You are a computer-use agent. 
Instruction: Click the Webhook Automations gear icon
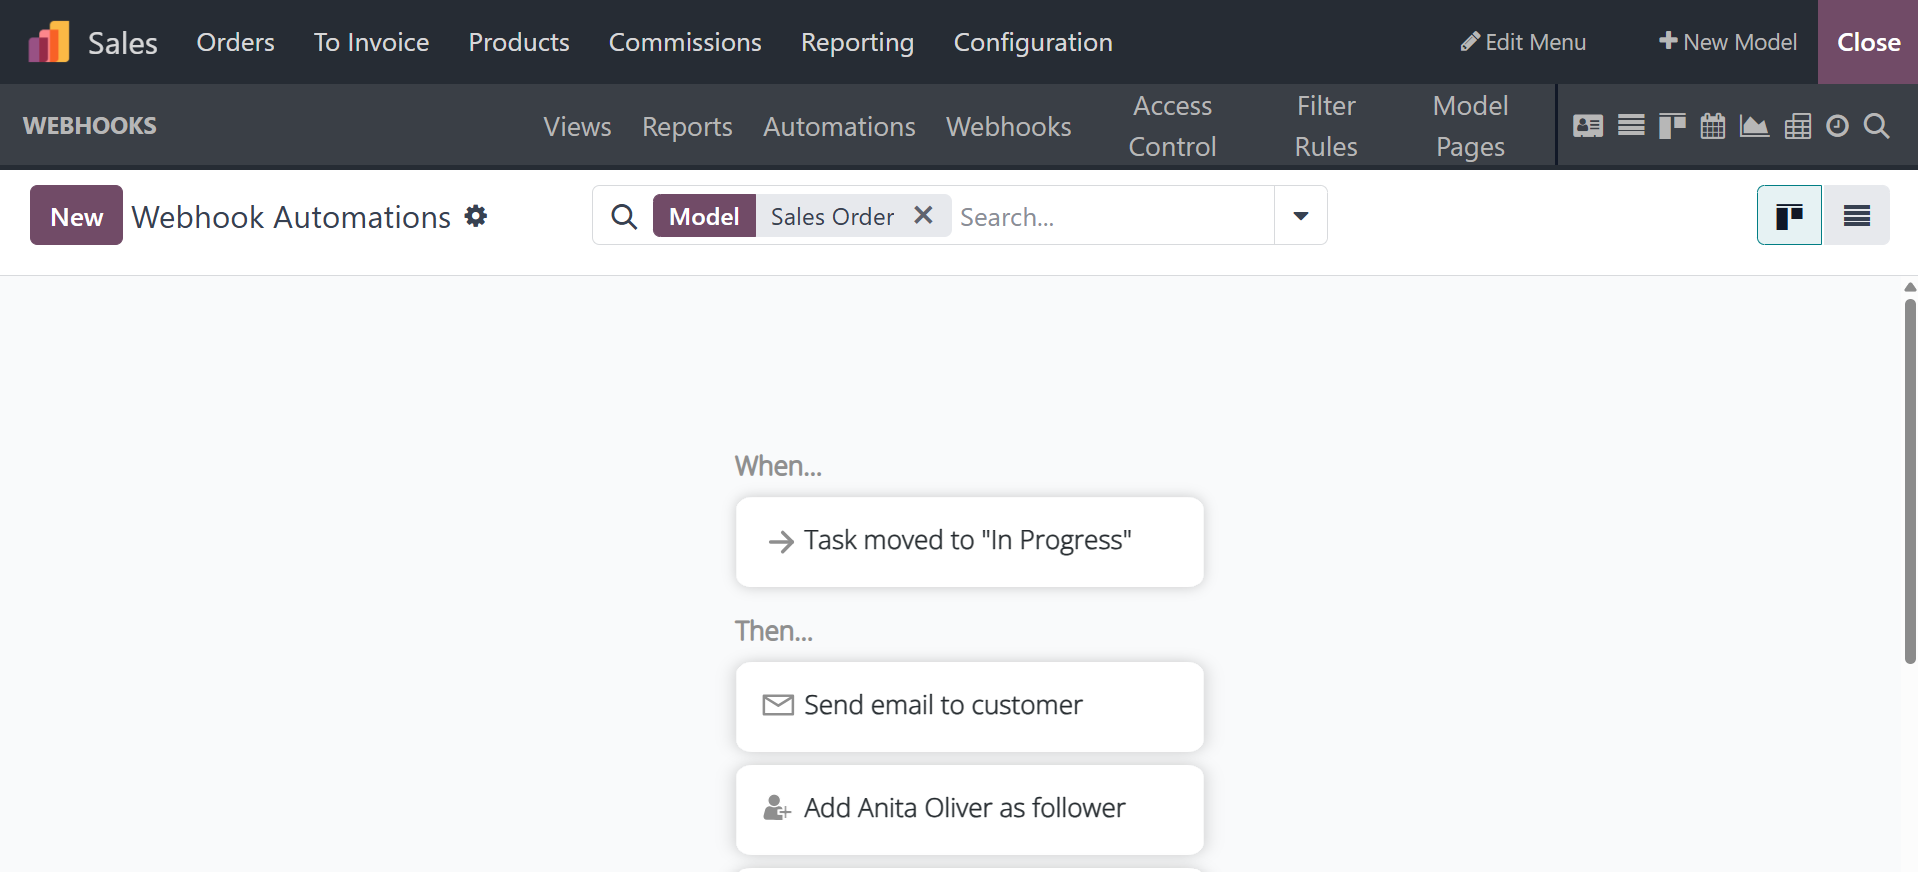(x=476, y=216)
